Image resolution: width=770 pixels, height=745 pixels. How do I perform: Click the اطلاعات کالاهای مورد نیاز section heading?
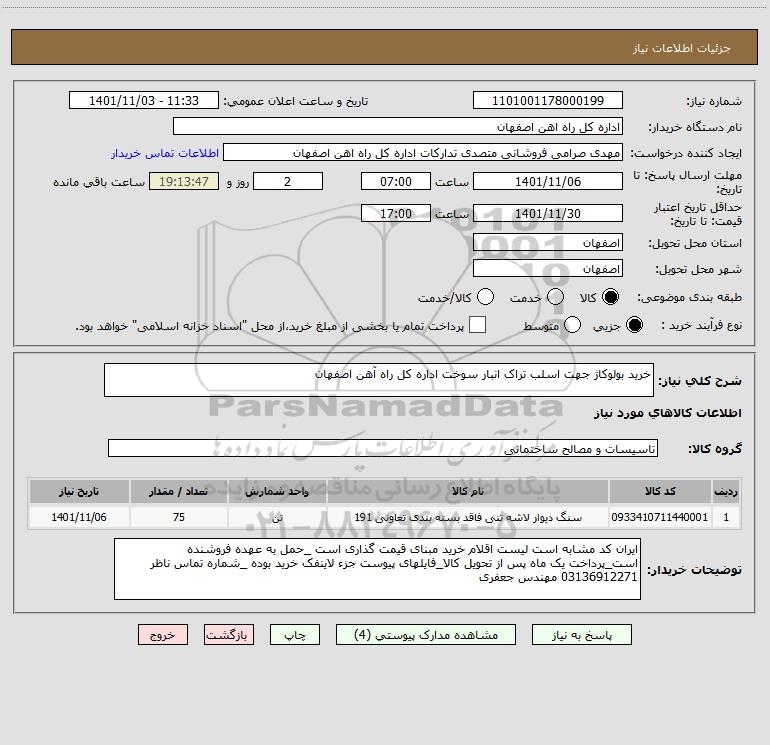[668, 413]
